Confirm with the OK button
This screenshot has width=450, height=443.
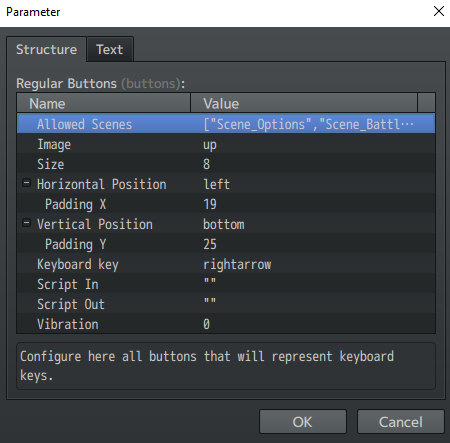[x=303, y=422]
